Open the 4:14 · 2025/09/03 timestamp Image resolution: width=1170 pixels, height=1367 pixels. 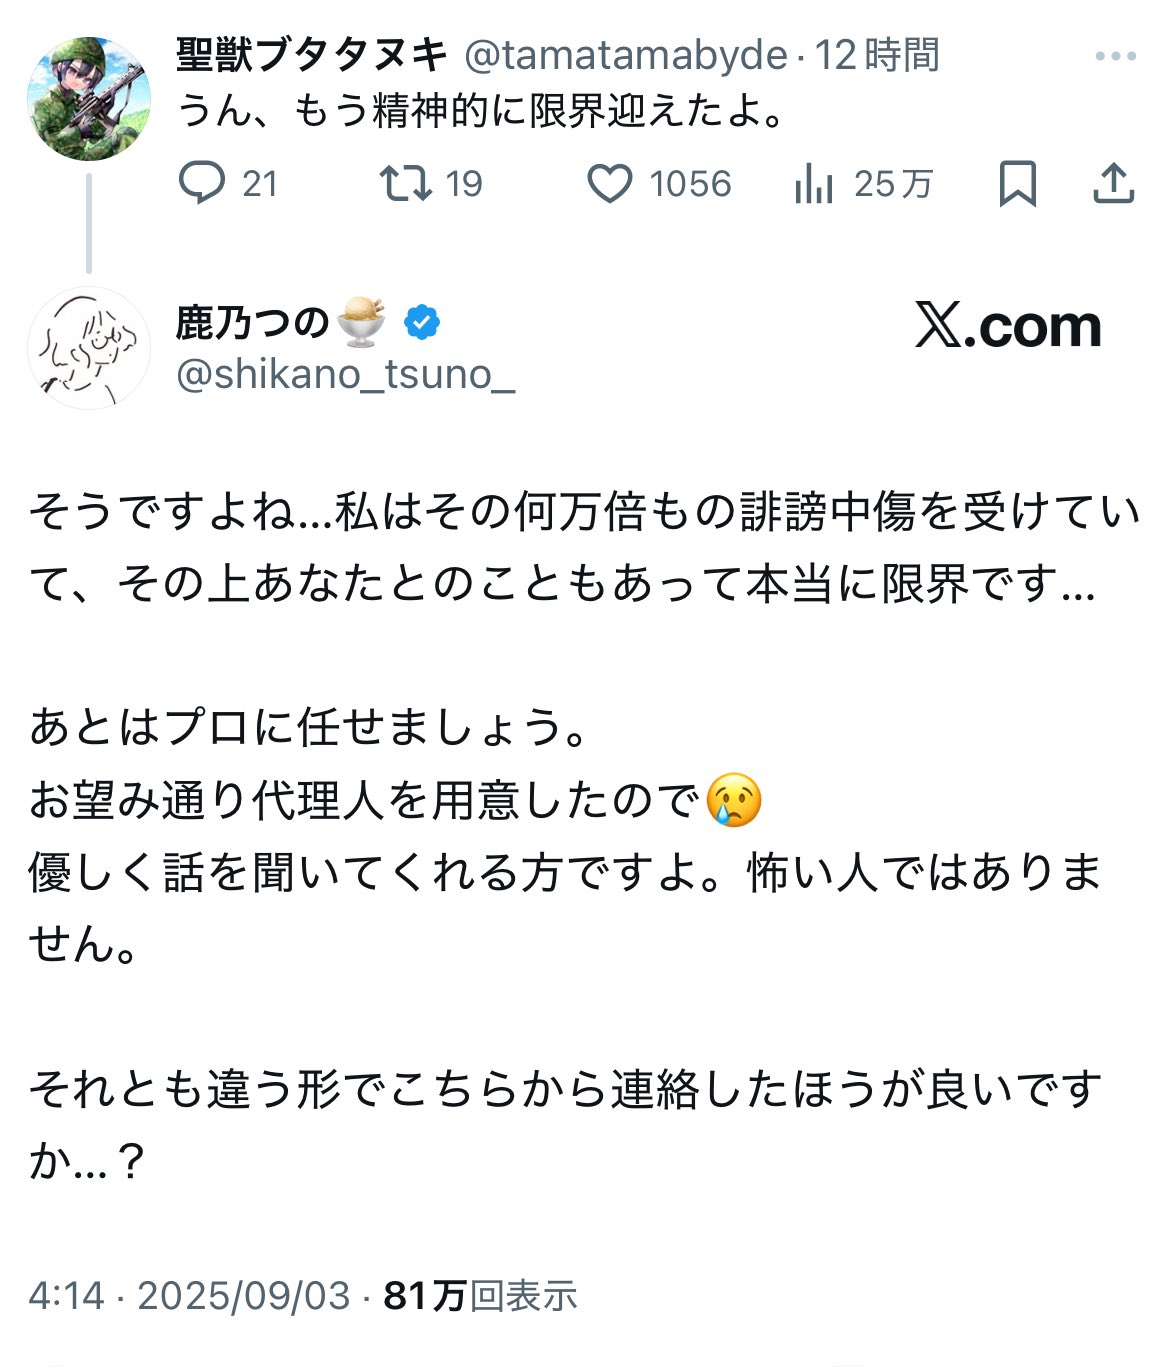[189, 1296]
